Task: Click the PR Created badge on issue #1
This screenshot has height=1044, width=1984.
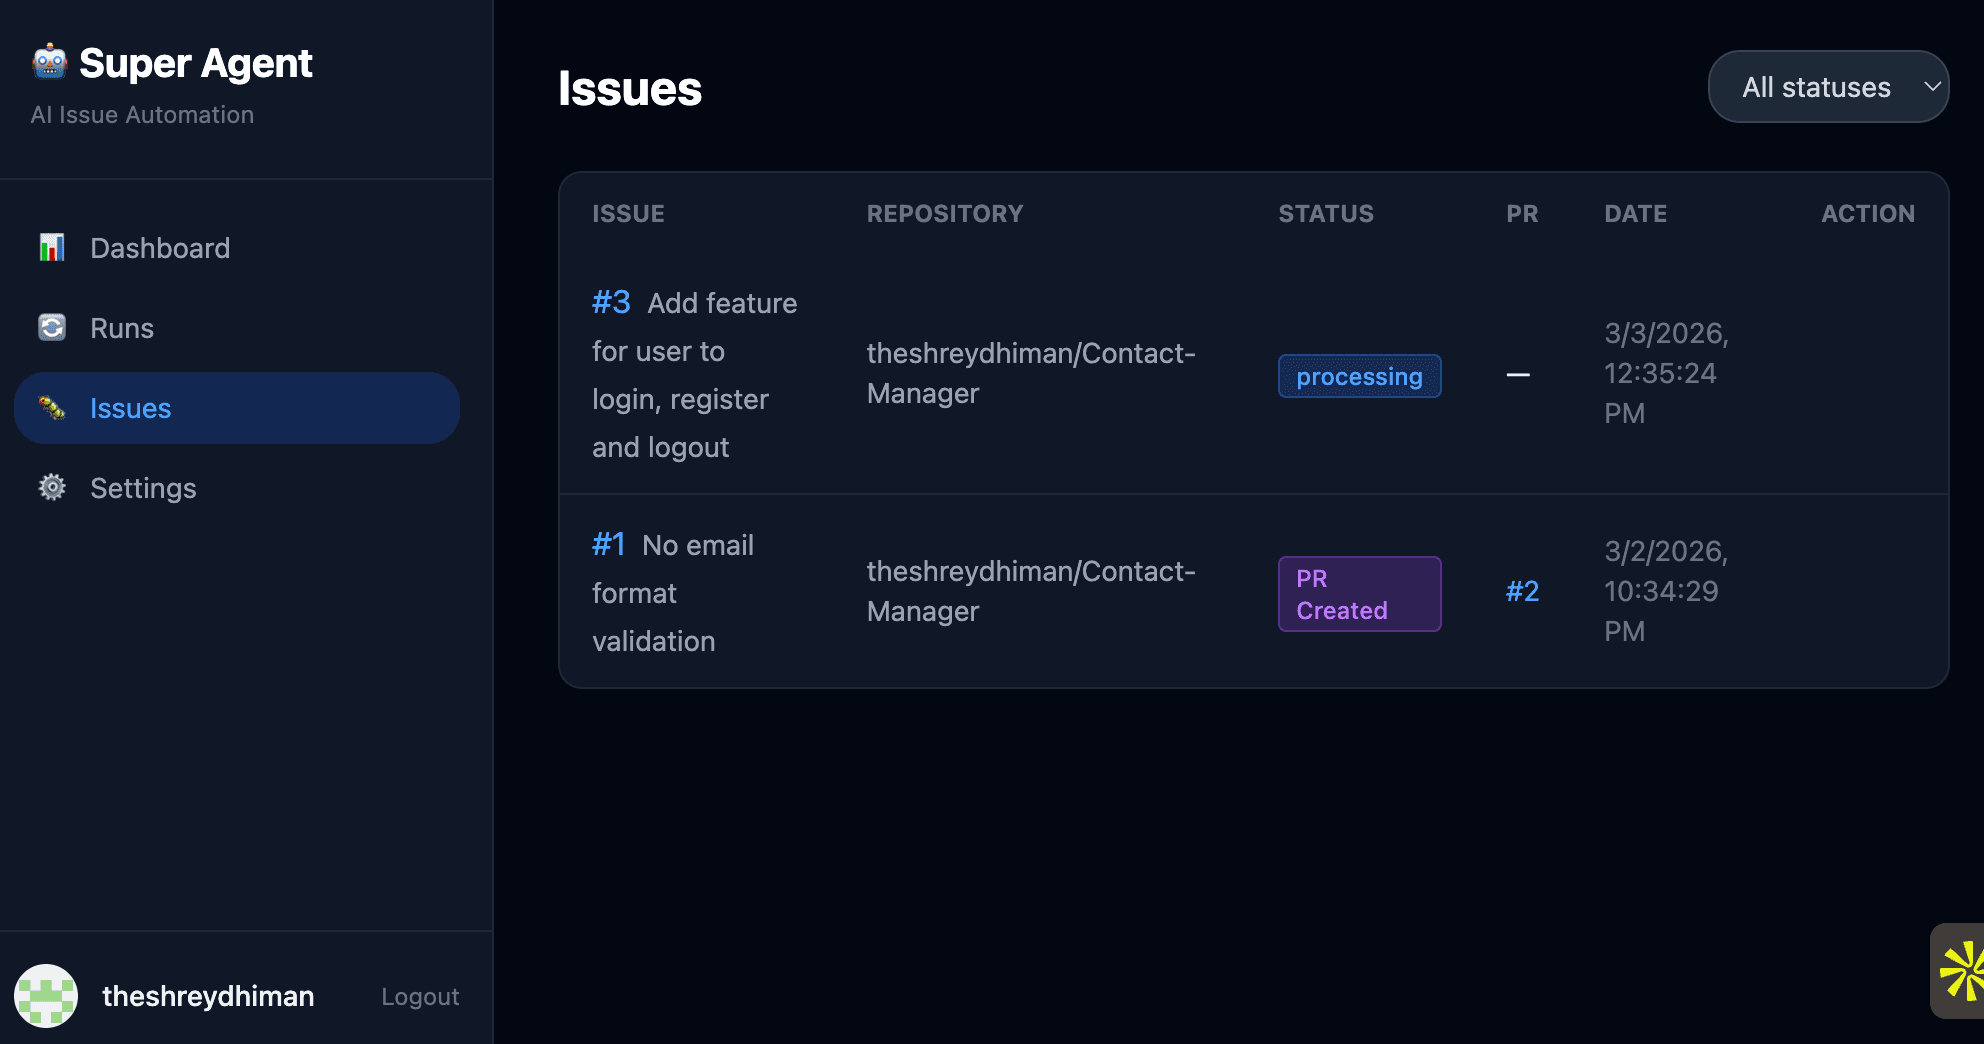Action: 1358,593
